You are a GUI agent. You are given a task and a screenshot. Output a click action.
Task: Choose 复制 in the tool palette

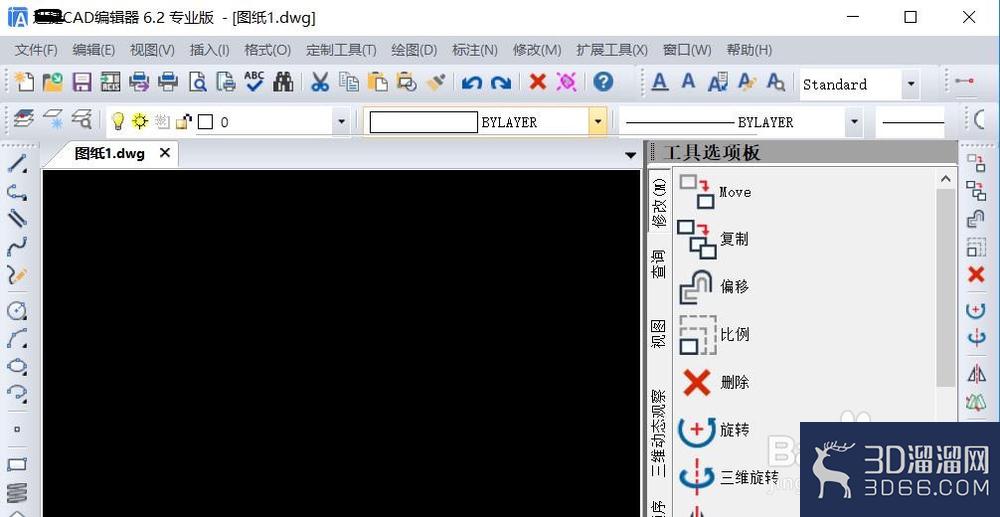coord(713,239)
